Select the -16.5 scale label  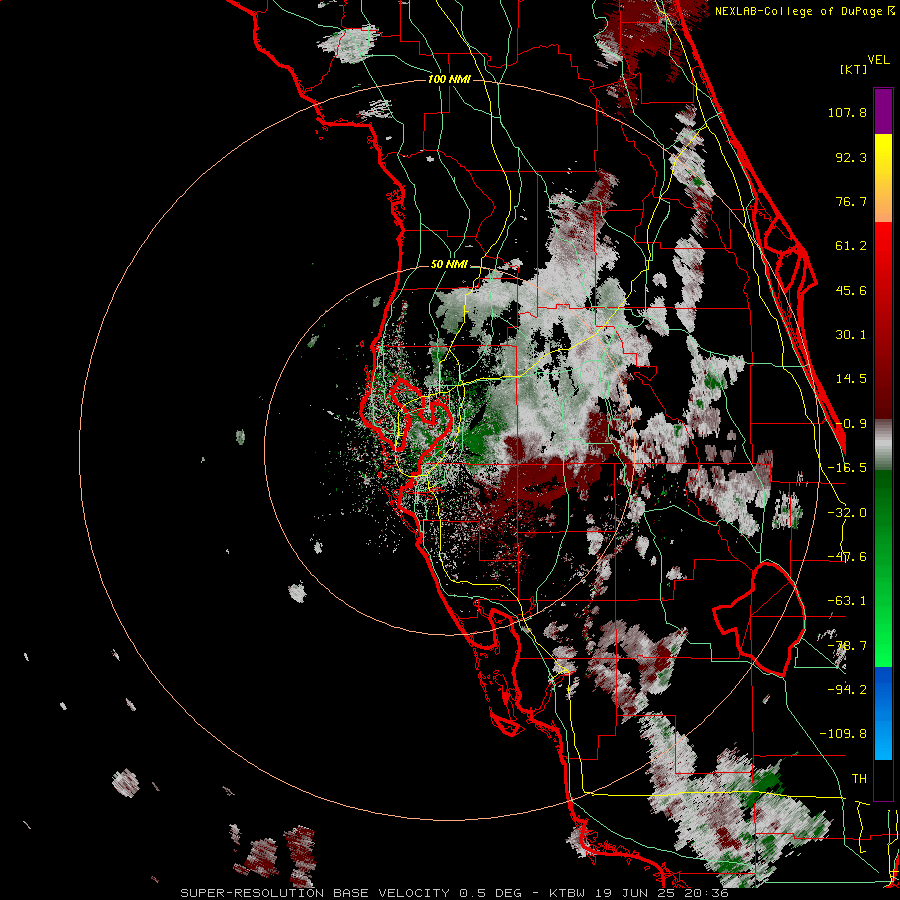(847, 468)
